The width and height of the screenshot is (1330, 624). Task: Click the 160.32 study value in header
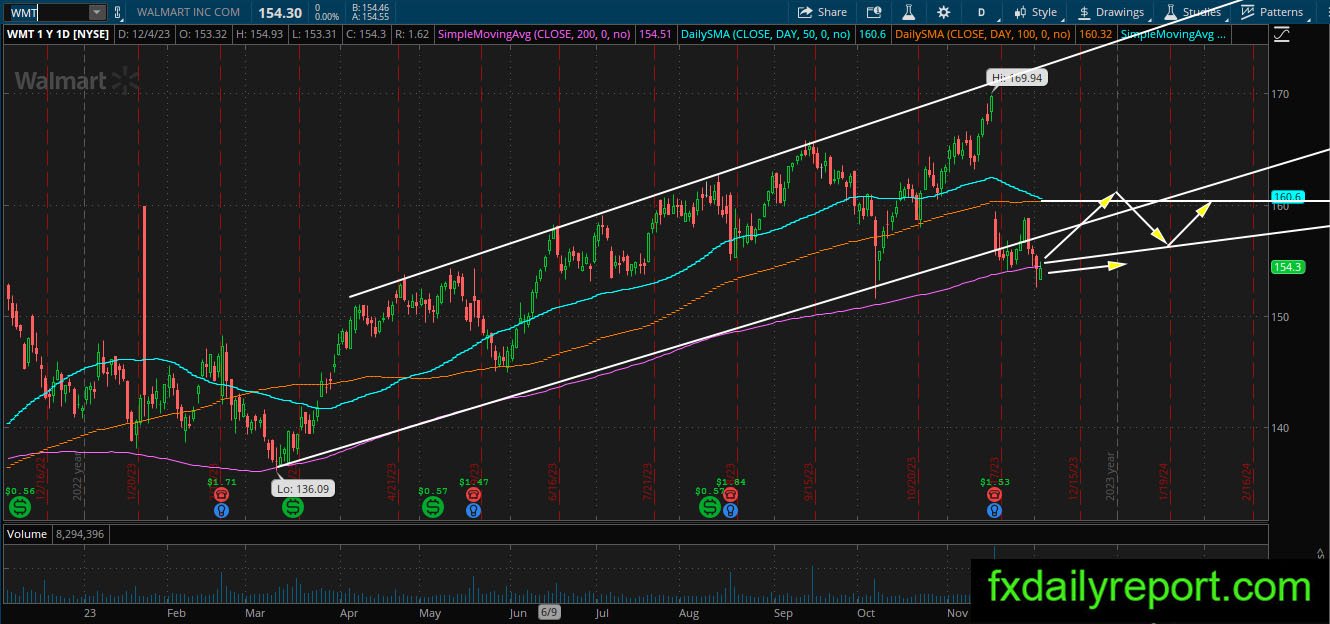pyautogui.click(x=1097, y=34)
